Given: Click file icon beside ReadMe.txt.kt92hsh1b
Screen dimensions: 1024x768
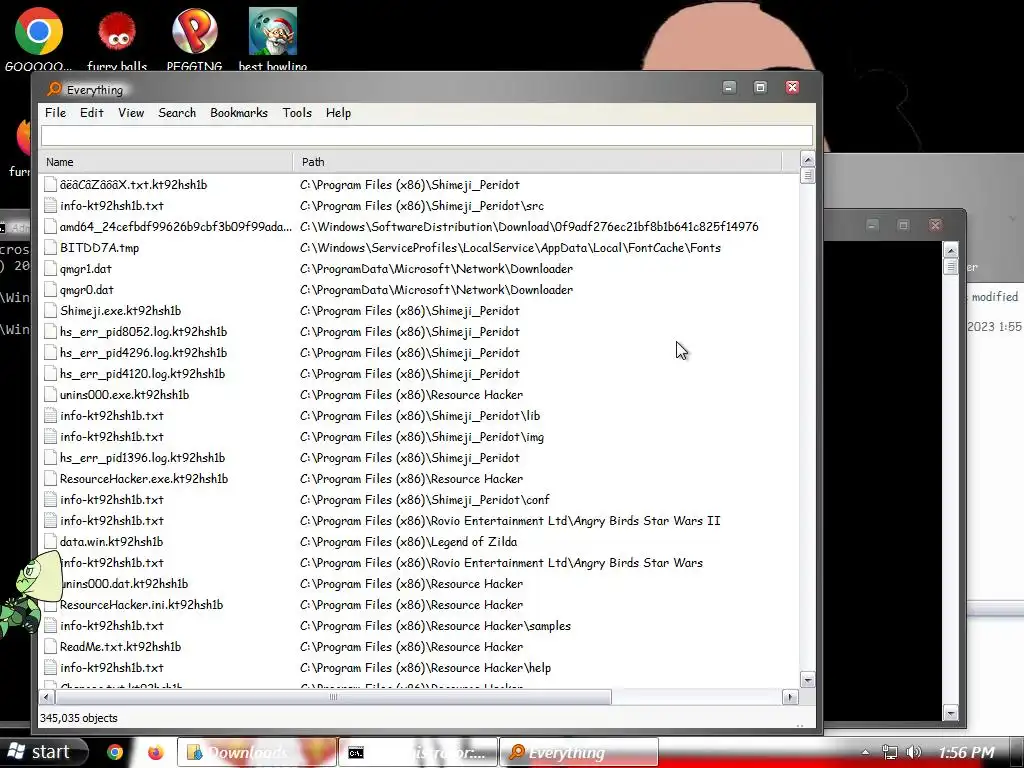Looking at the screenshot, I should pos(50,647).
